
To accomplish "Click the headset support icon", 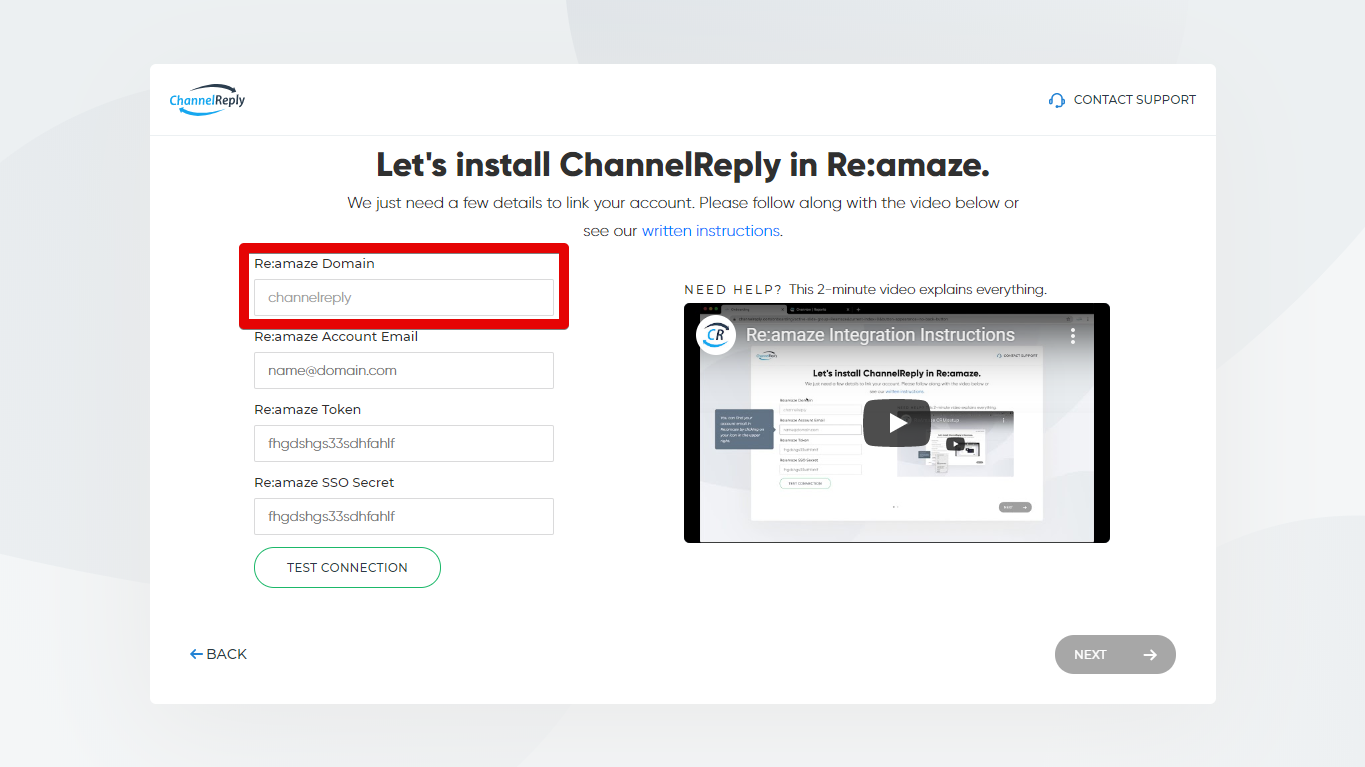I will tap(1057, 100).
